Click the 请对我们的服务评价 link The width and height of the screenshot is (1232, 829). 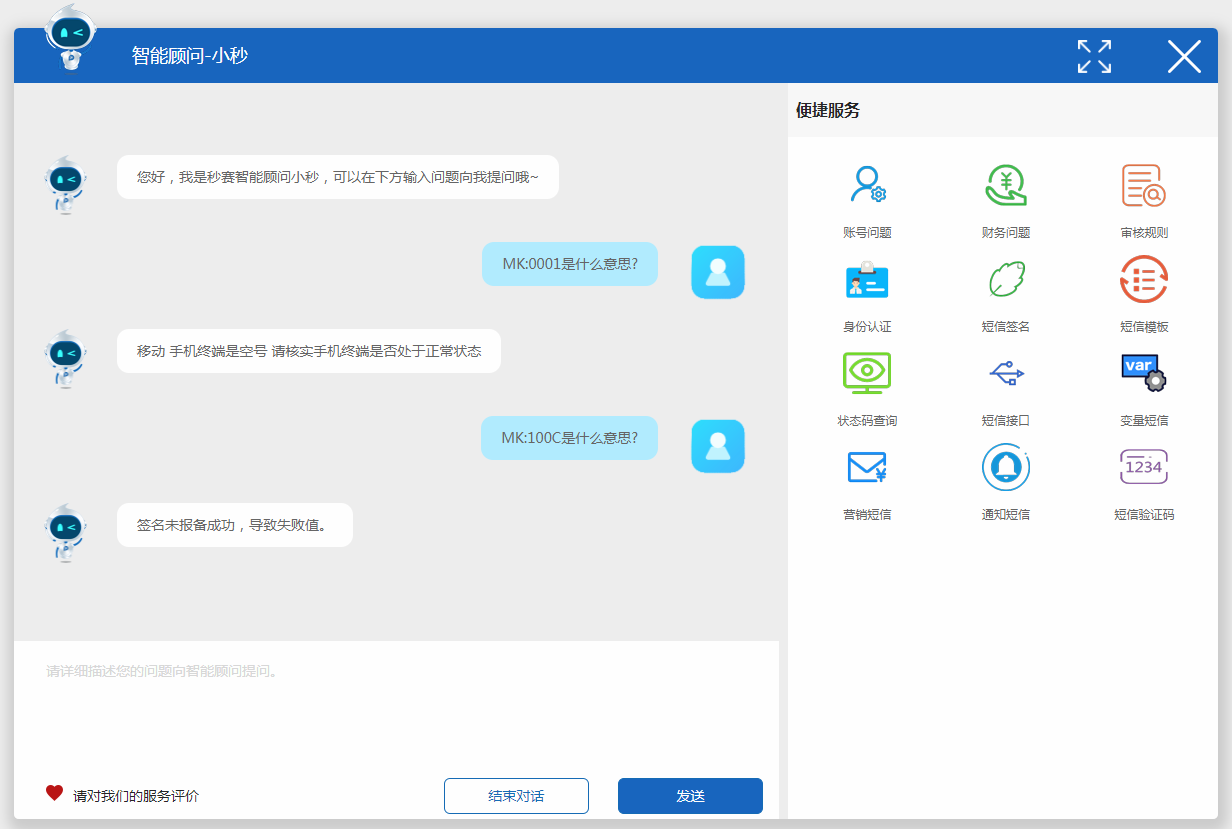pos(136,796)
